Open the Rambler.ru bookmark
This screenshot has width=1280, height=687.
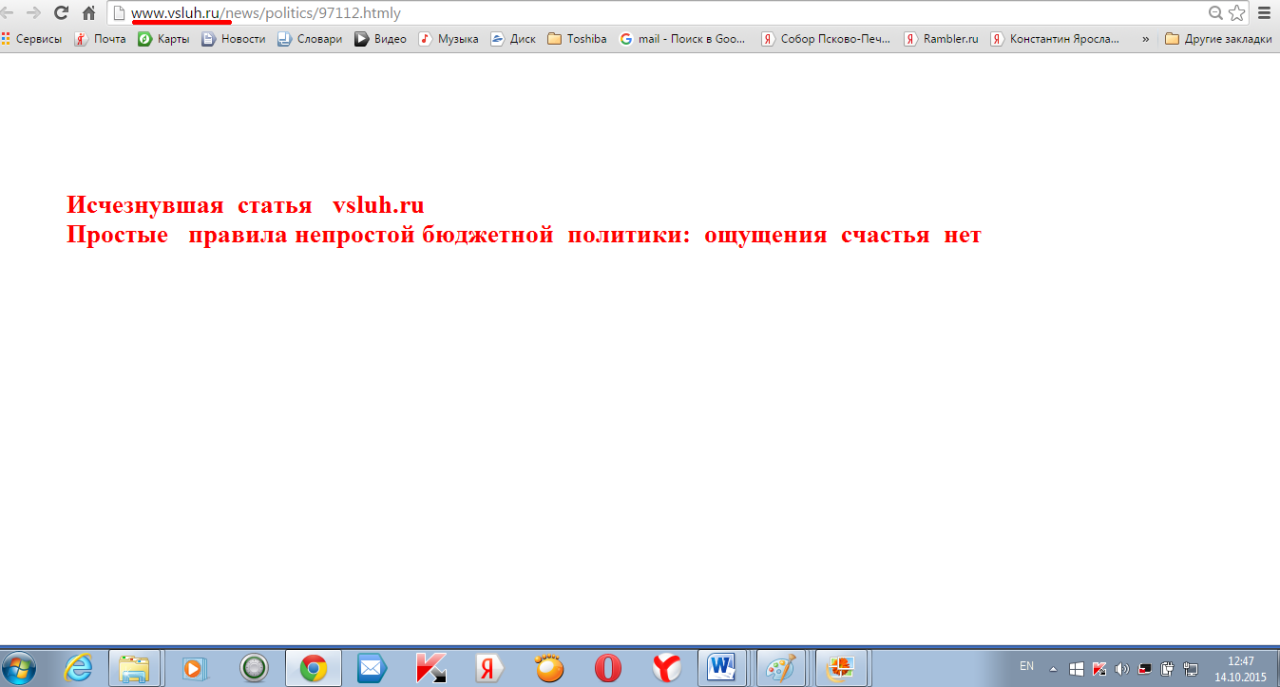941,39
